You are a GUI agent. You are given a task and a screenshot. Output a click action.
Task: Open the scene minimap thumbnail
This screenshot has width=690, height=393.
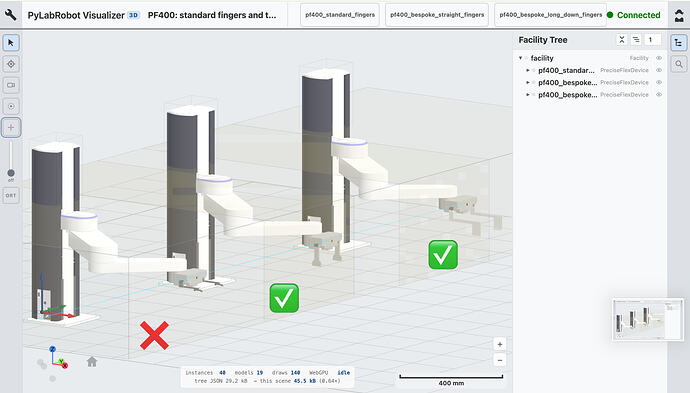click(648, 320)
